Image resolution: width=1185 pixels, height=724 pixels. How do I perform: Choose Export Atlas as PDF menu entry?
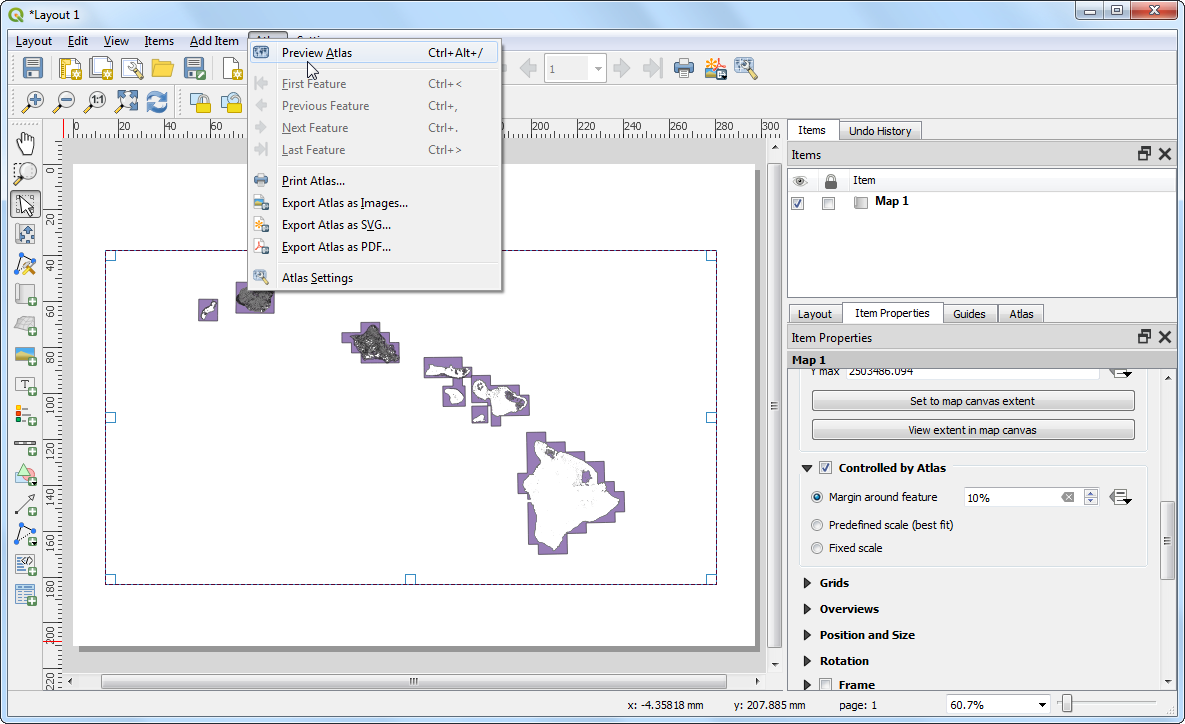336,247
